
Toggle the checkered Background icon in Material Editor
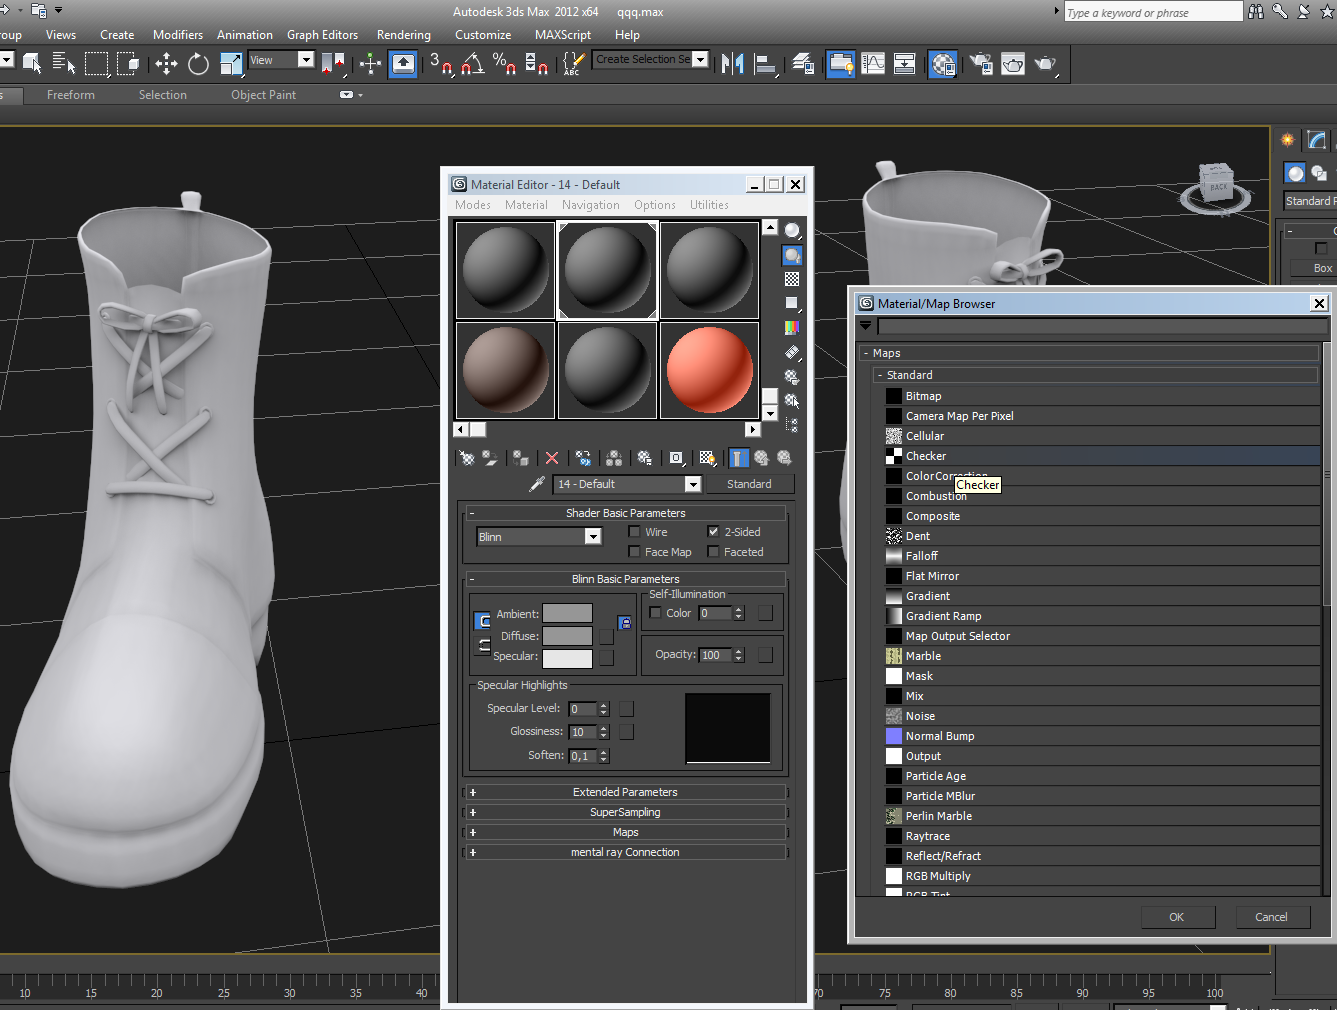792,279
